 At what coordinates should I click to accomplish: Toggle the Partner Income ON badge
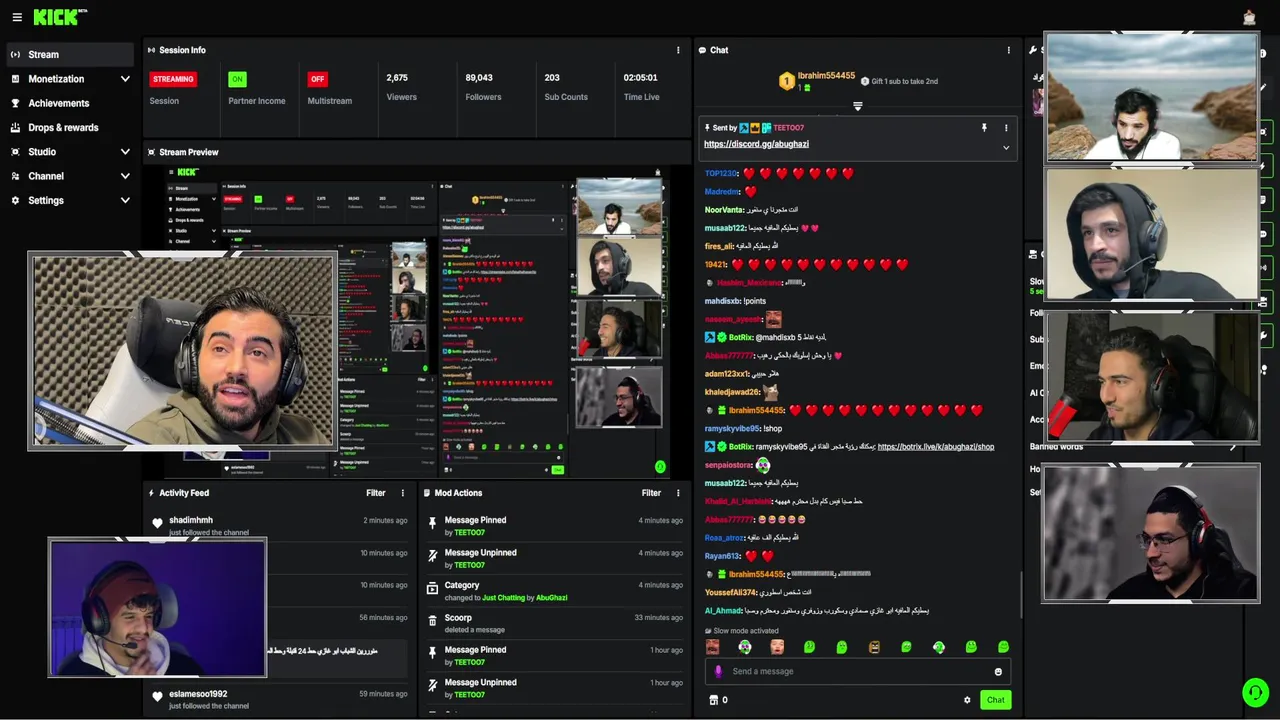pos(237,79)
